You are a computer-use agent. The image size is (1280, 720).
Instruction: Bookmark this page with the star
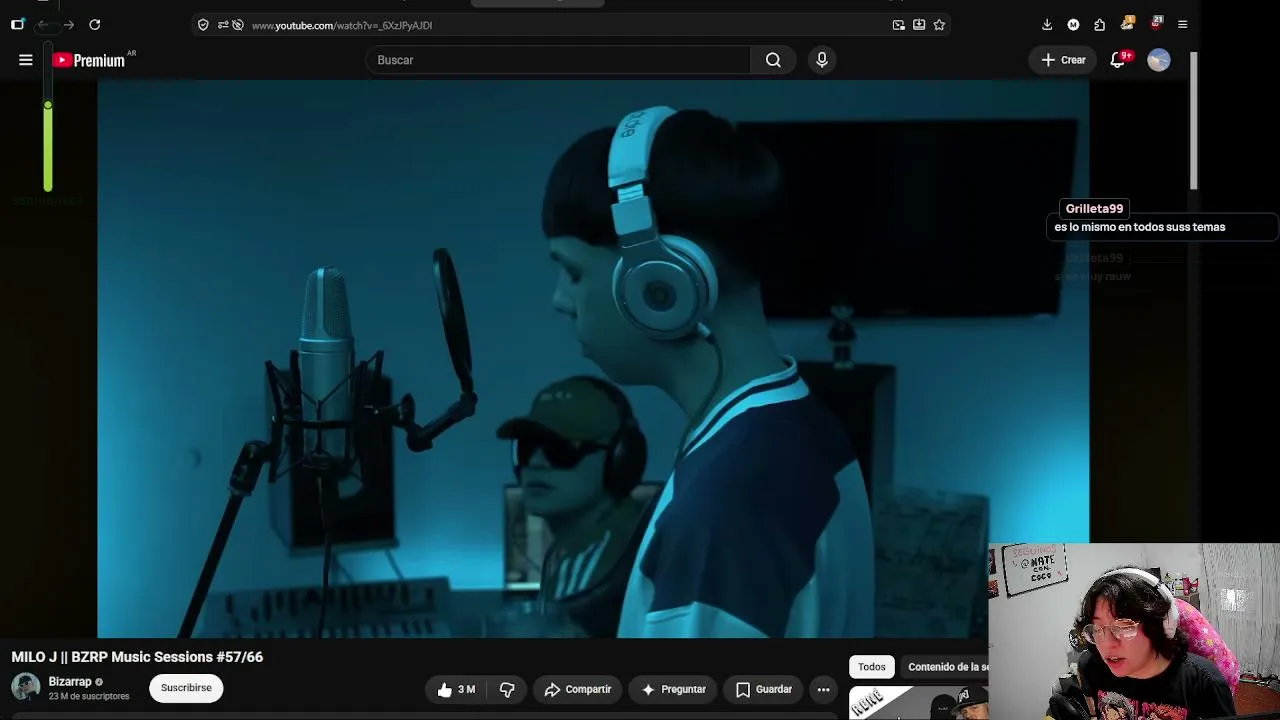tap(939, 25)
